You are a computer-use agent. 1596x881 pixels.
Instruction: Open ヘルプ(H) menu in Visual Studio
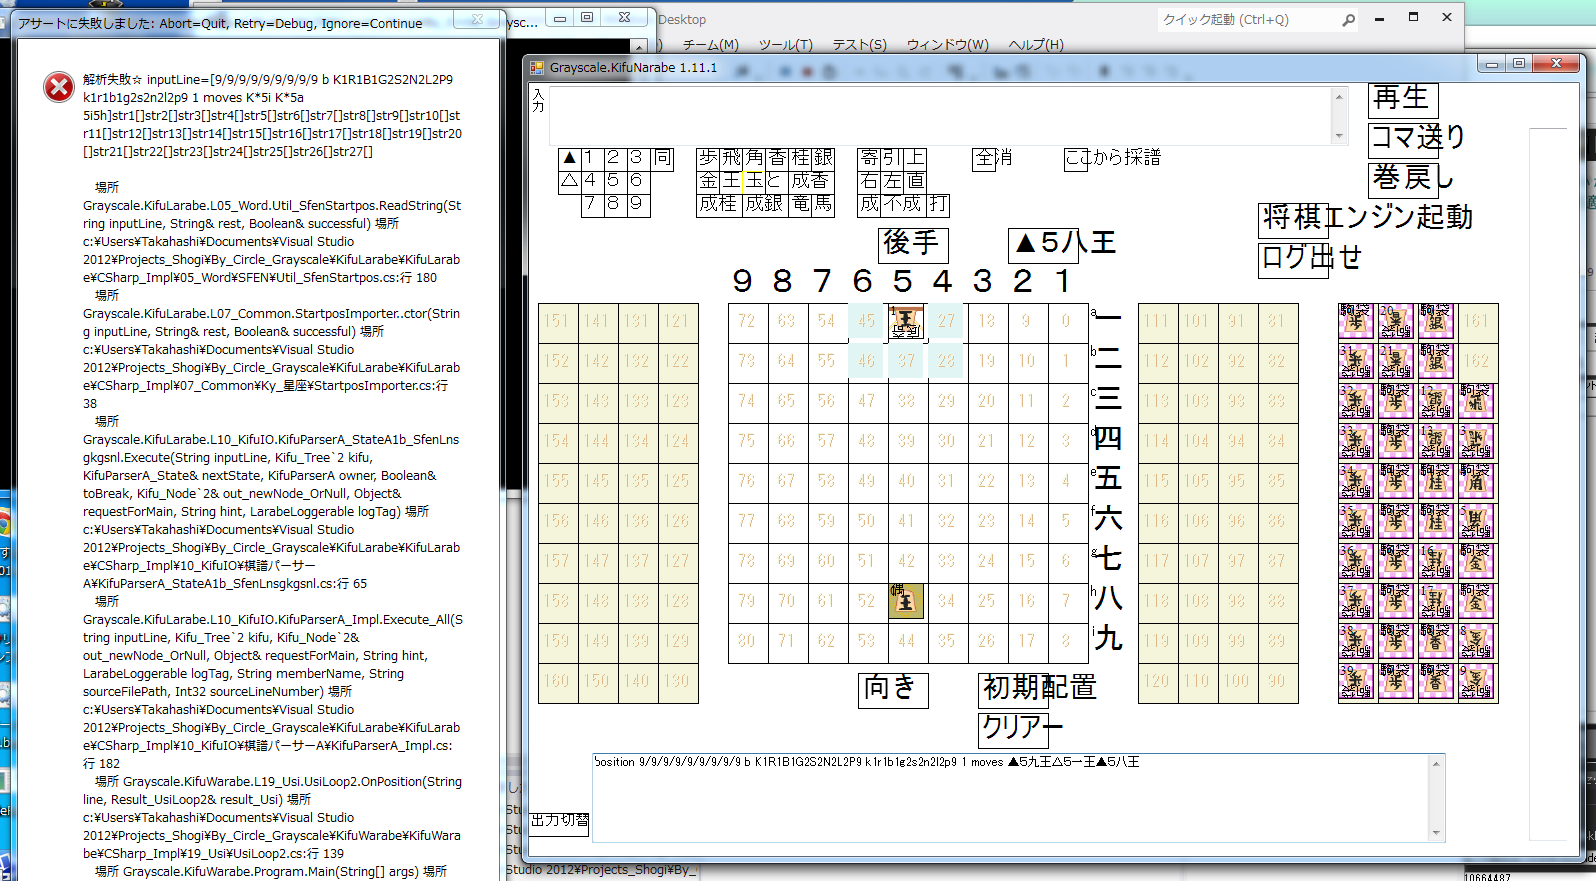[x=1036, y=45]
